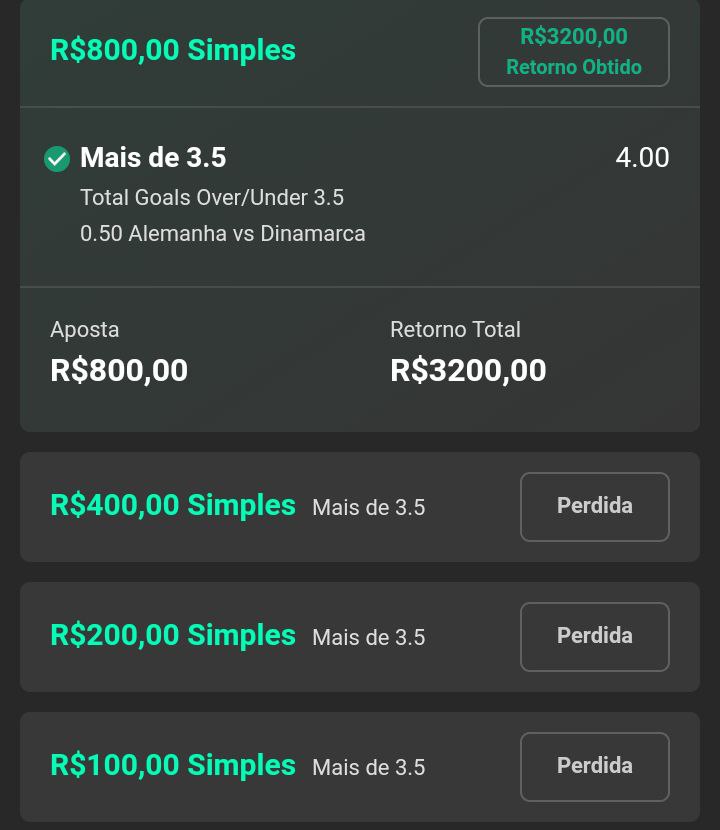Click the R$800,00 stake amount under Aposta

click(119, 370)
